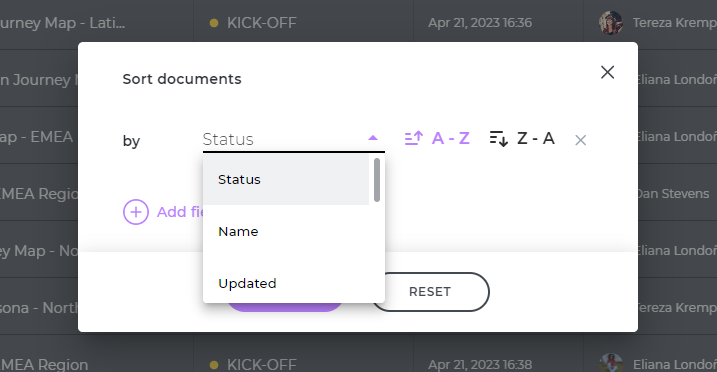Collapse the sort field dropdown arrow
This screenshot has width=717, height=372.
click(x=373, y=138)
